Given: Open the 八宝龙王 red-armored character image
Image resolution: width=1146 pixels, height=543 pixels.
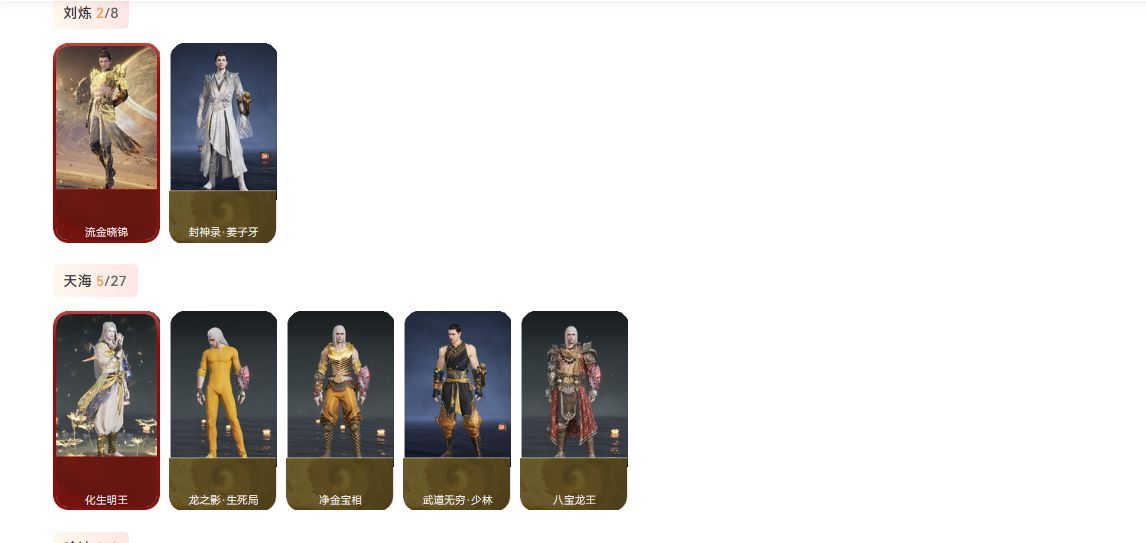Looking at the screenshot, I should click(574, 384).
